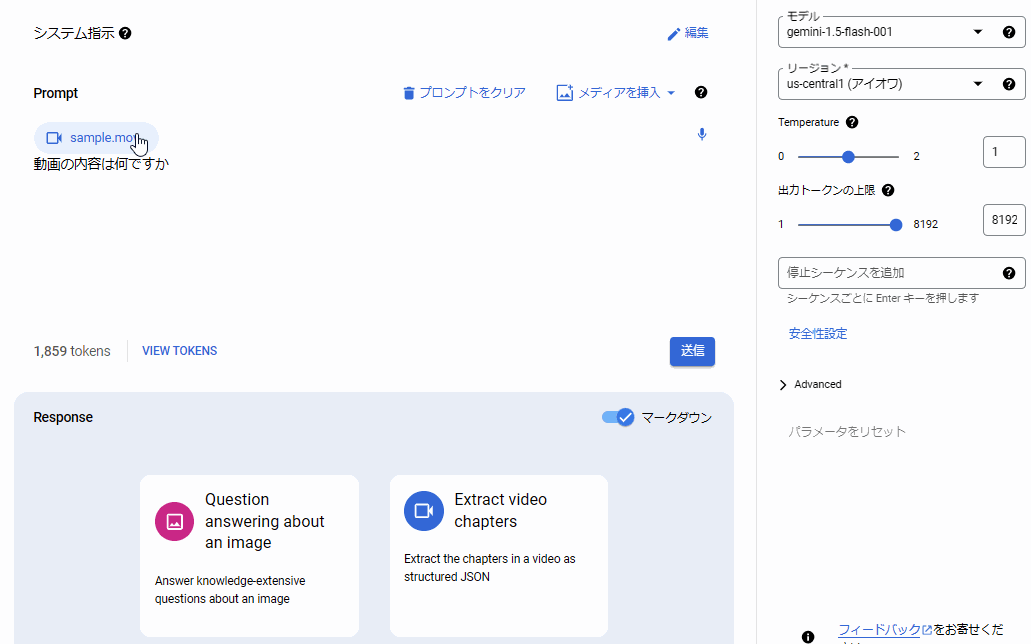Screen dimensions: 1031x644
Task: Select the Extract video chapters card
Action: pyautogui.click(x=498, y=555)
